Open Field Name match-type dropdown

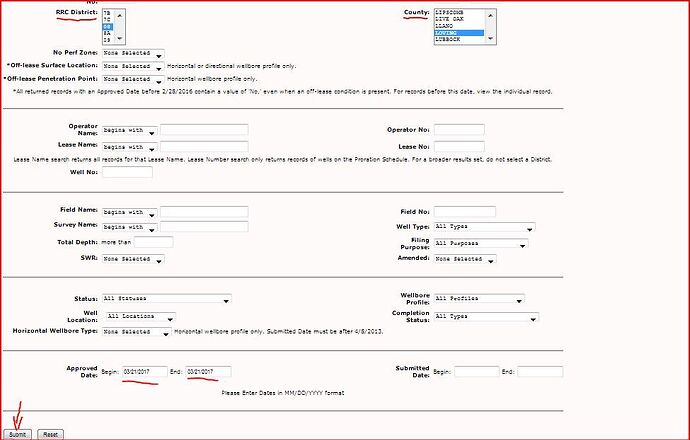[x=129, y=213]
